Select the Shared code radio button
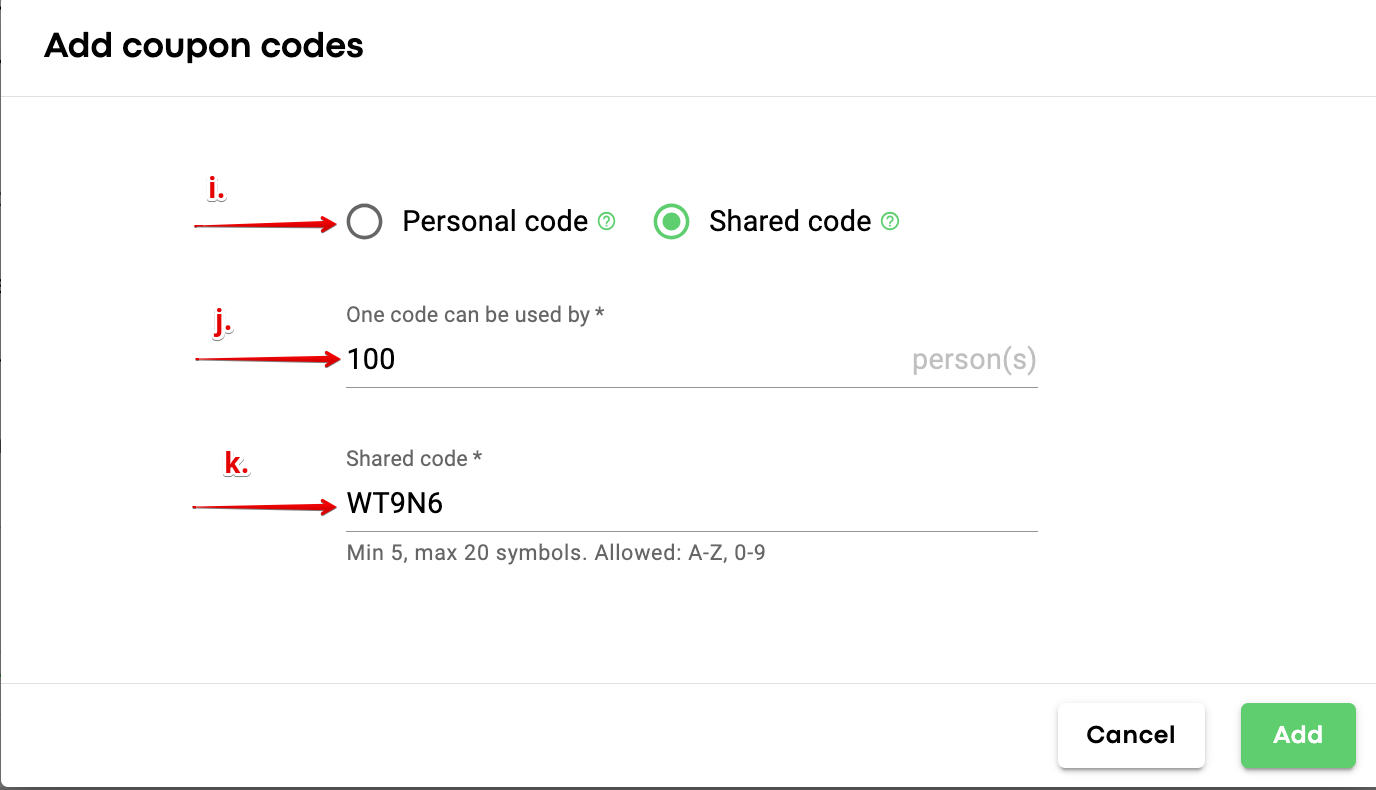This screenshot has height=790, width=1376. pos(671,221)
